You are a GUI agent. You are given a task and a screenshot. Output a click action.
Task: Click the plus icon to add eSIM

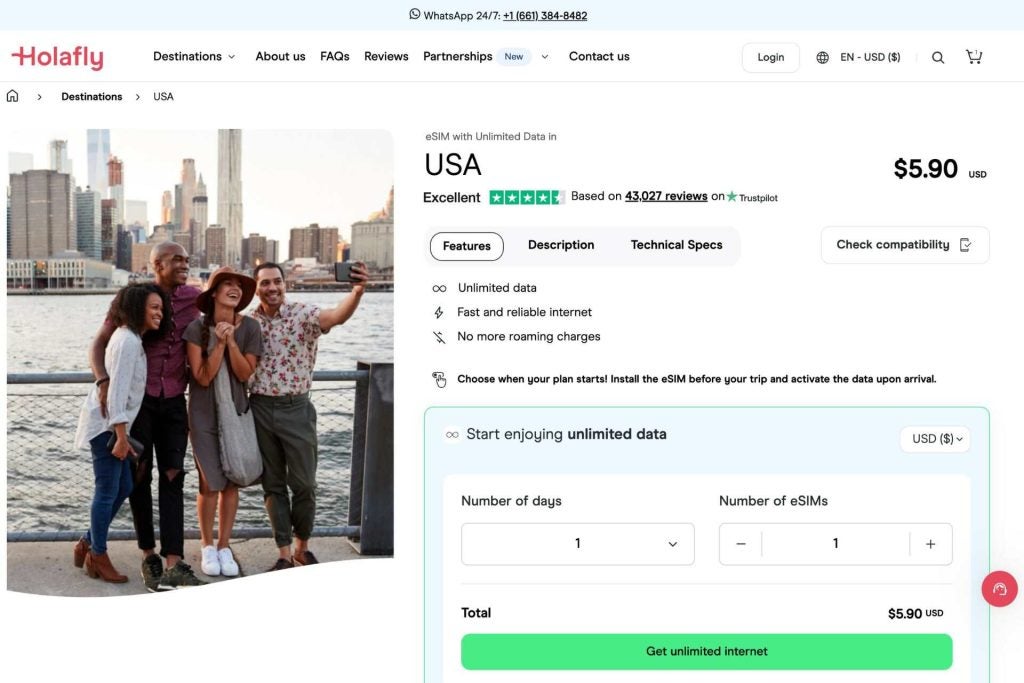[x=930, y=544]
